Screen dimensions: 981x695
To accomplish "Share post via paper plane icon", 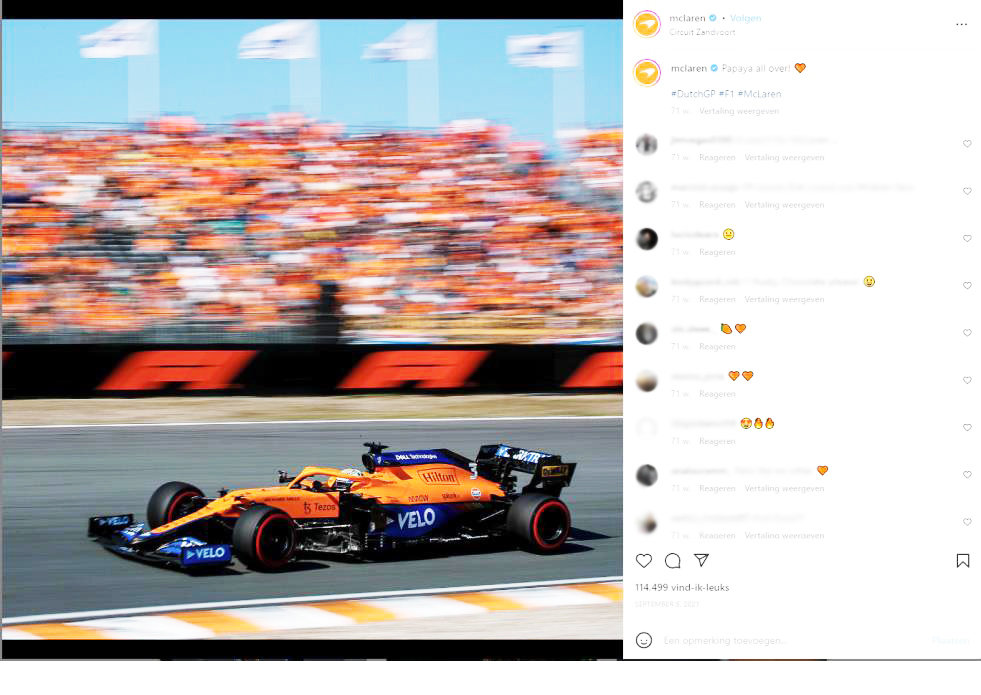I will point(701,560).
